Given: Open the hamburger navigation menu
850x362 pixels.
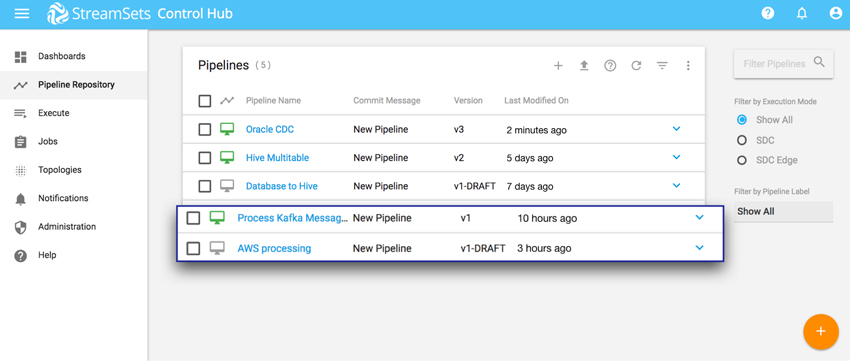Looking at the screenshot, I should tap(22, 14).
